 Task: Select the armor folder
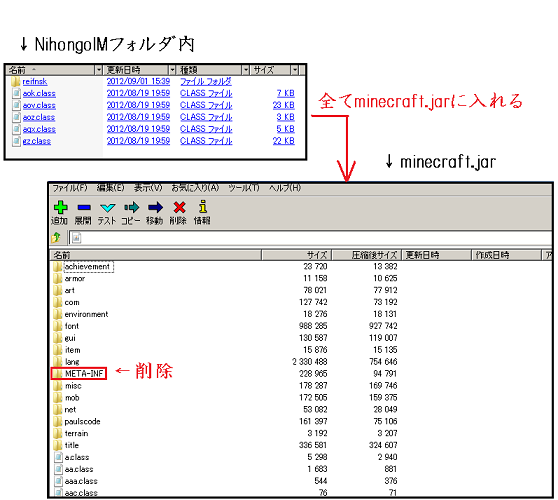coord(75,279)
